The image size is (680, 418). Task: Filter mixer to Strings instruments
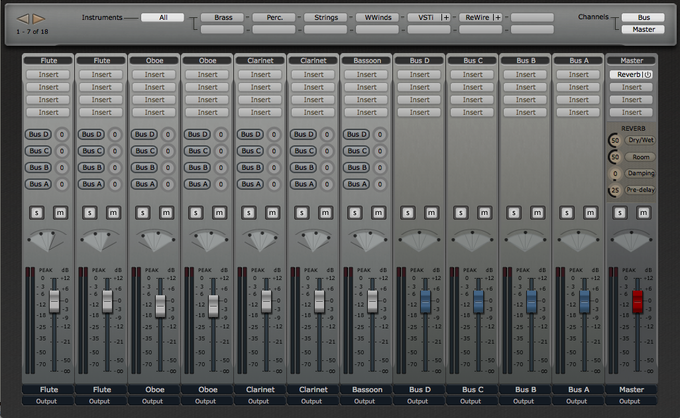click(326, 17)
